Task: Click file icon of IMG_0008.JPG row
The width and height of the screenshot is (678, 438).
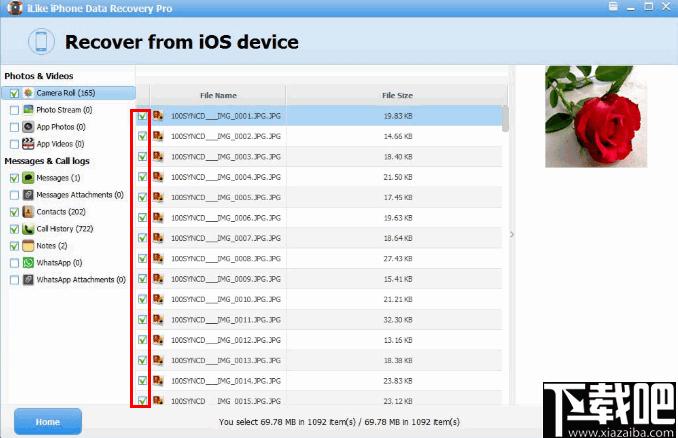Action: click(x=158, y=258)
